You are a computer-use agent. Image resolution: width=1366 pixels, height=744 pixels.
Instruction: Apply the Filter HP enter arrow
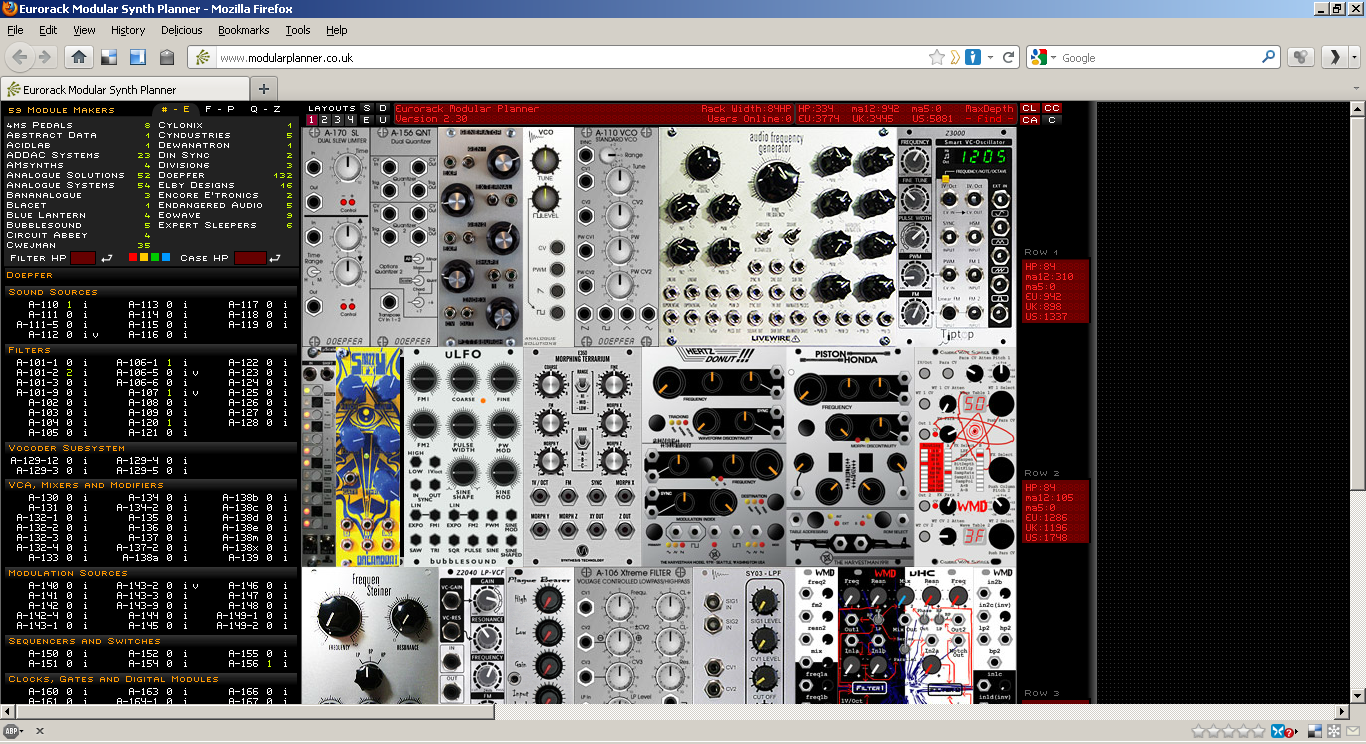(x=108, y=258)
